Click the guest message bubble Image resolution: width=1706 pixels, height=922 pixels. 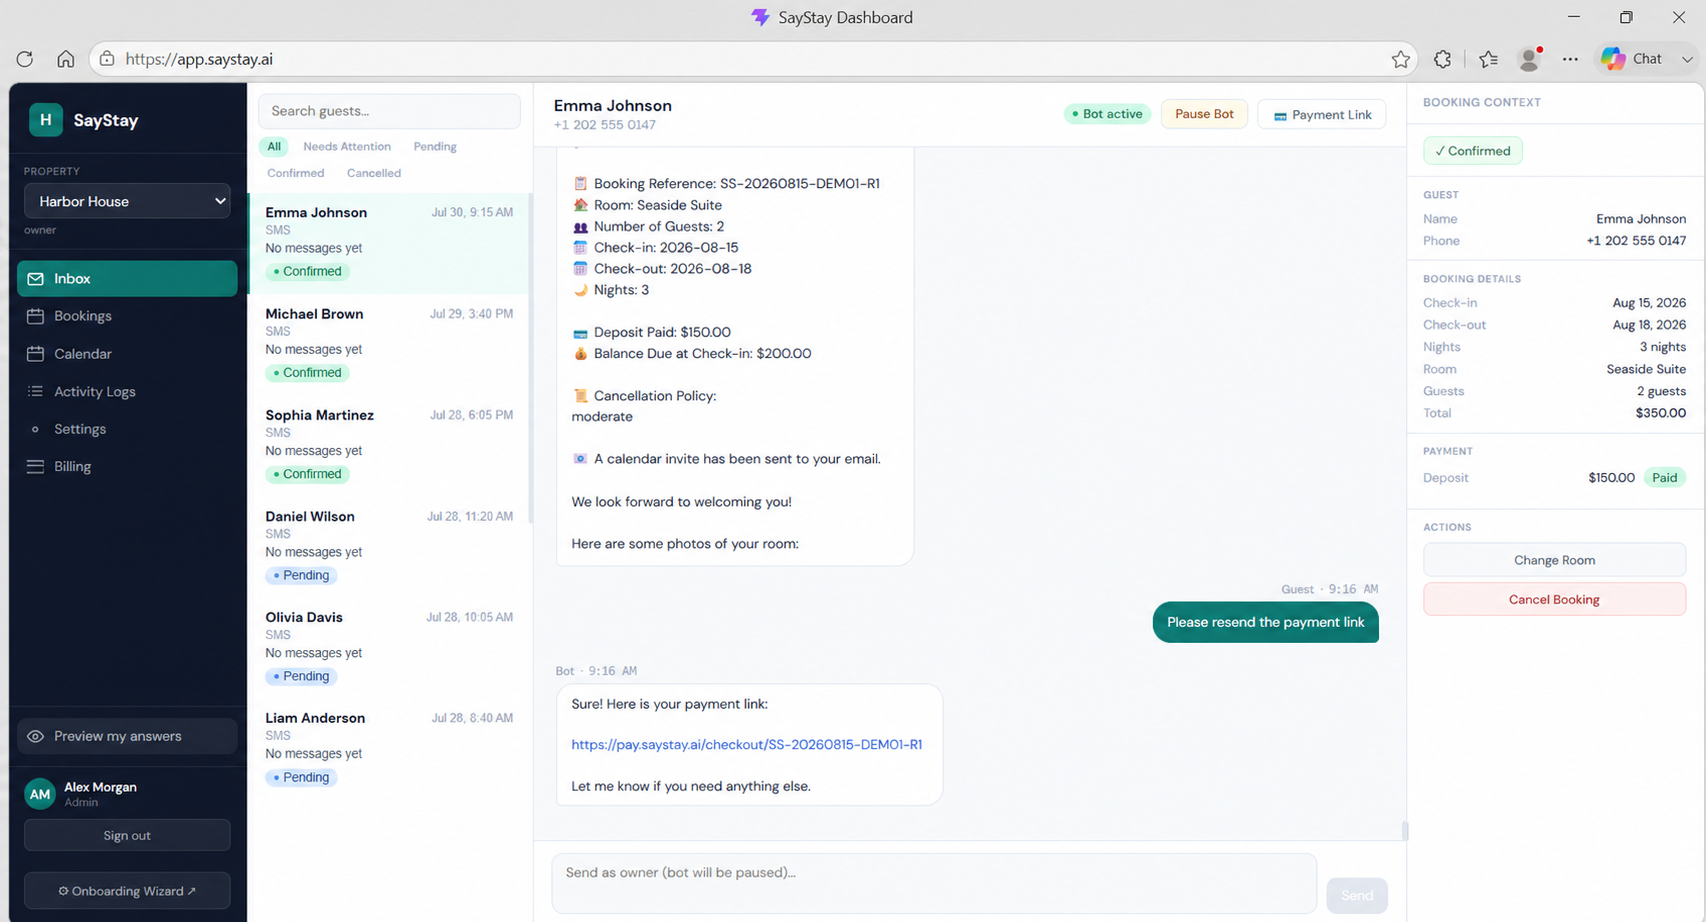point(1265,622)
